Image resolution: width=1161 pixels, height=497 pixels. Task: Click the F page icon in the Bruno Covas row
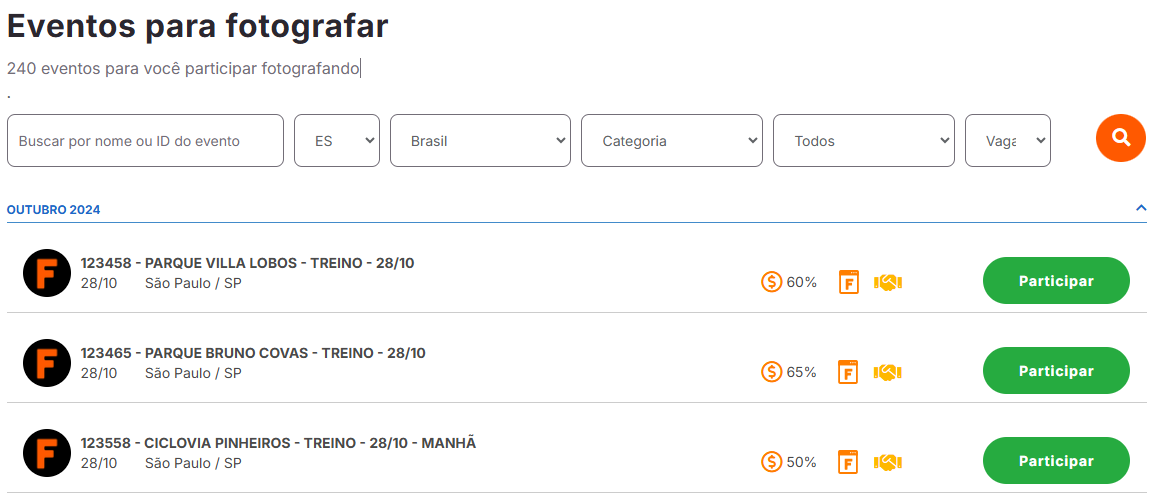[x=849, y=373]
